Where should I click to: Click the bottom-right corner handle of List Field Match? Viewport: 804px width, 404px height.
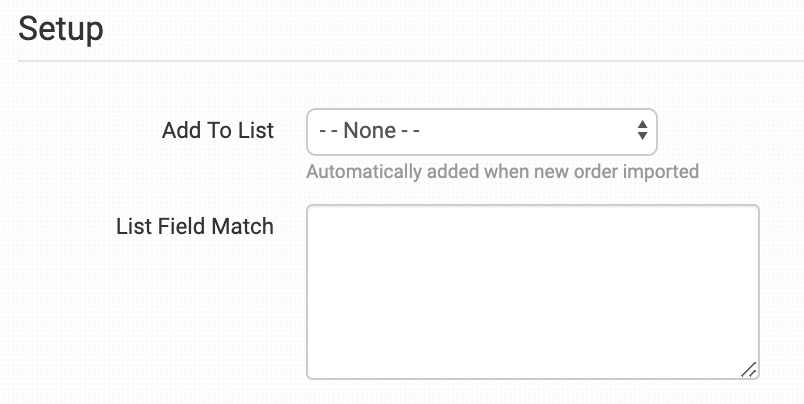pyautogui.click(x=749, y=369)
